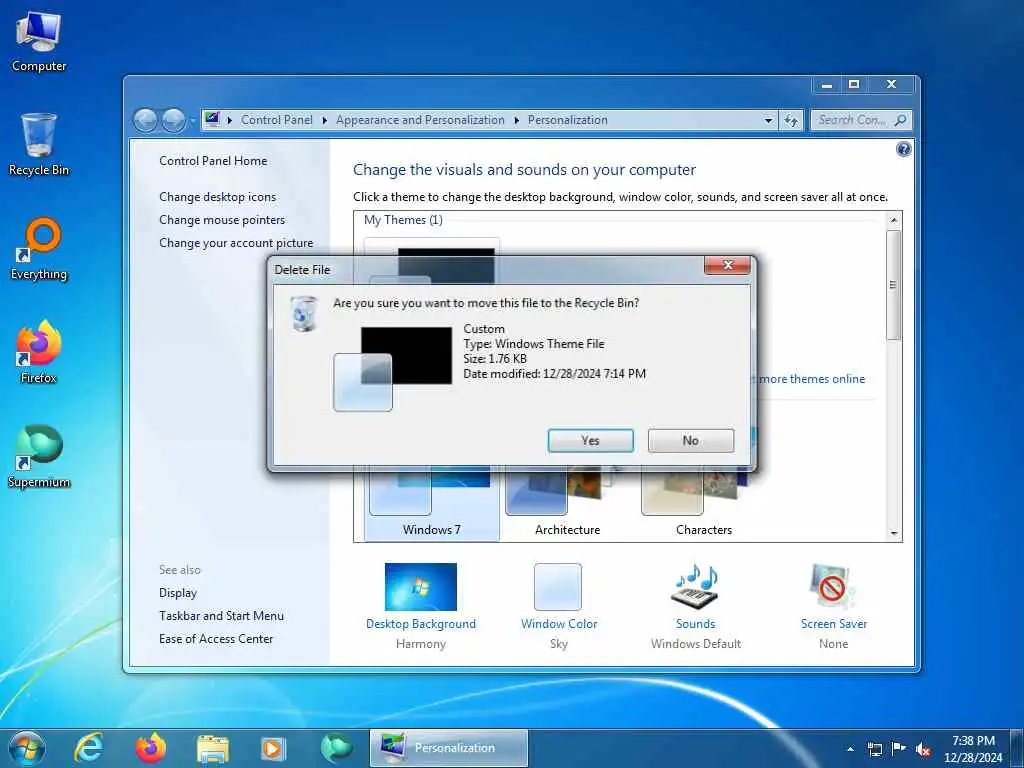Image resolution: width=1024 pixels, height=768 pixels.
Task: Open Control Panel Home
Action: click(213, 161)
